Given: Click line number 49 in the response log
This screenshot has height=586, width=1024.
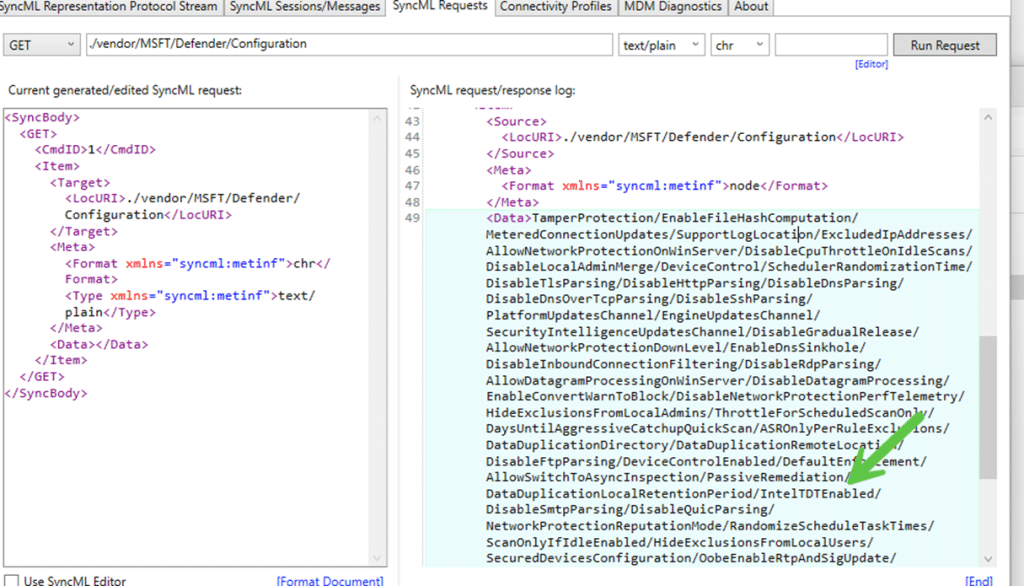Looking at the screenshot, I should tap(415, 218).
